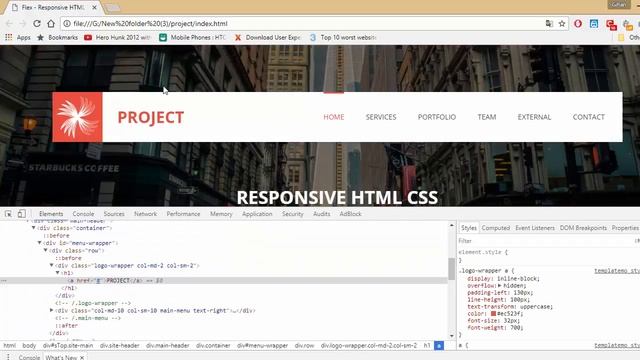The height and width of the screenshot is (360, 640).
Task: Open TEAM in site navigation
Action: click(x=487, y=117)
